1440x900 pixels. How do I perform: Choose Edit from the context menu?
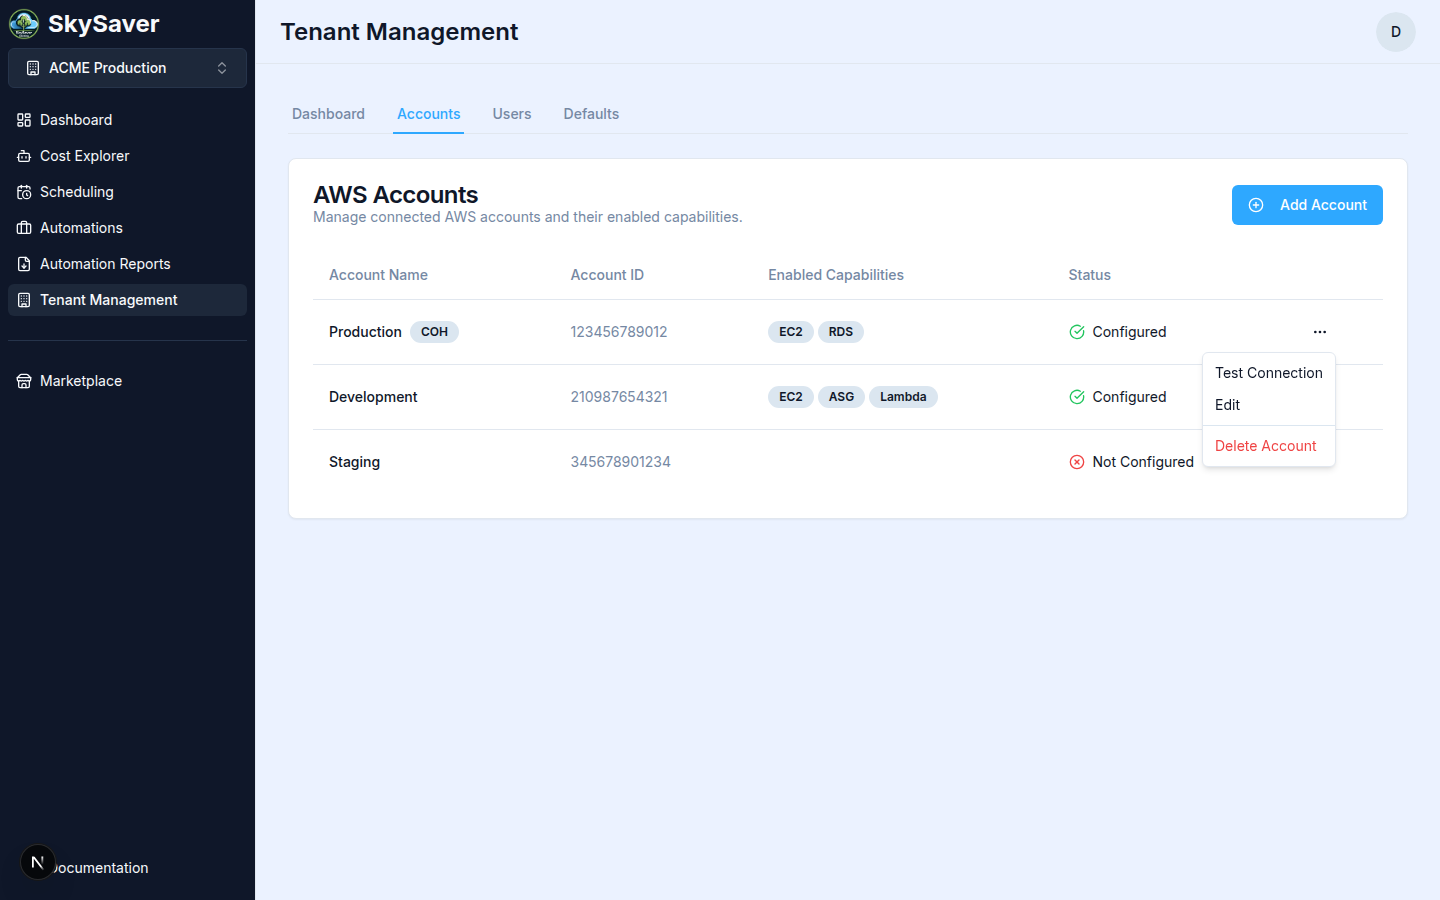[x=1269, y=405]
